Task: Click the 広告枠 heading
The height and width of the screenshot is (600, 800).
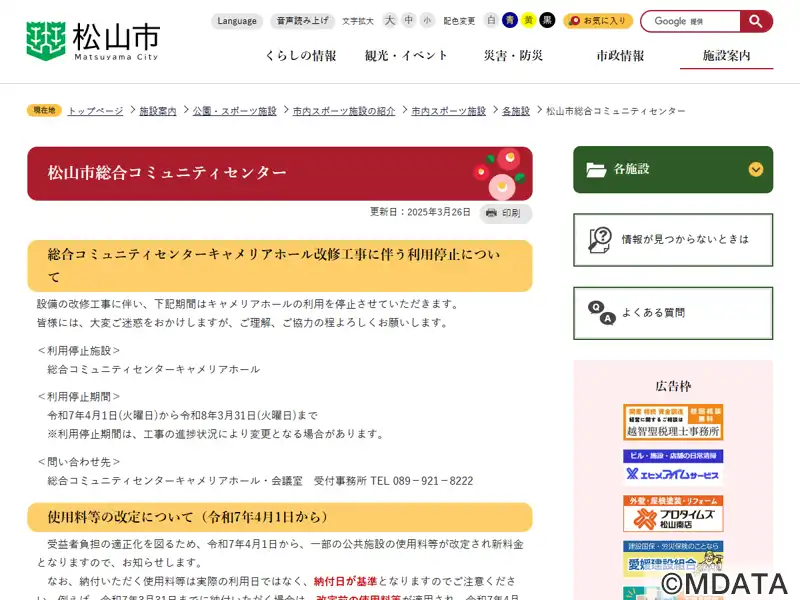Action: 673,386
